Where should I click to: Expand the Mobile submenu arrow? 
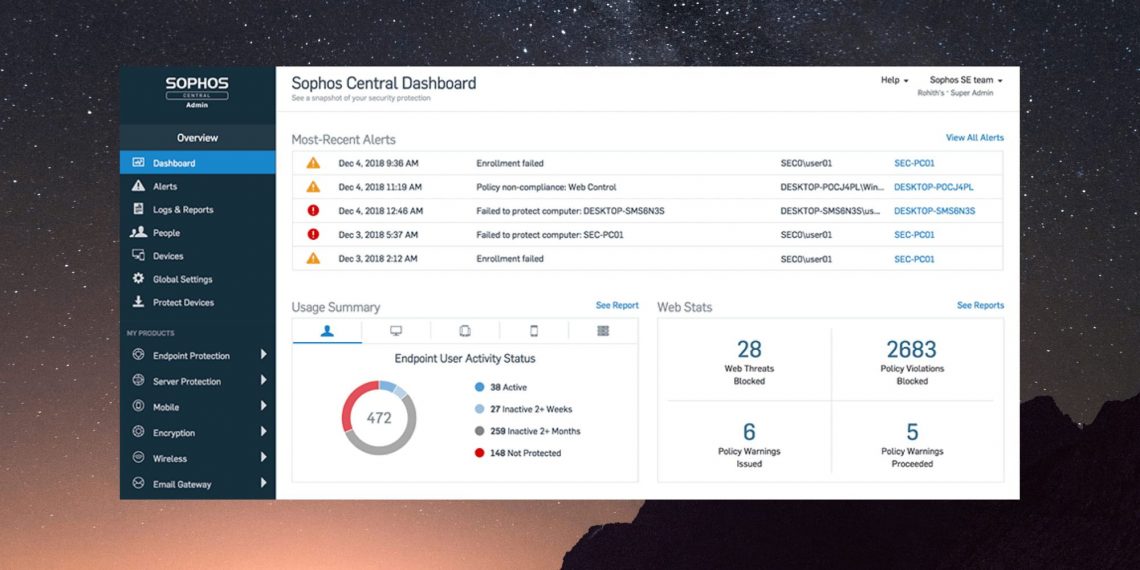click(x=263, y=406)
